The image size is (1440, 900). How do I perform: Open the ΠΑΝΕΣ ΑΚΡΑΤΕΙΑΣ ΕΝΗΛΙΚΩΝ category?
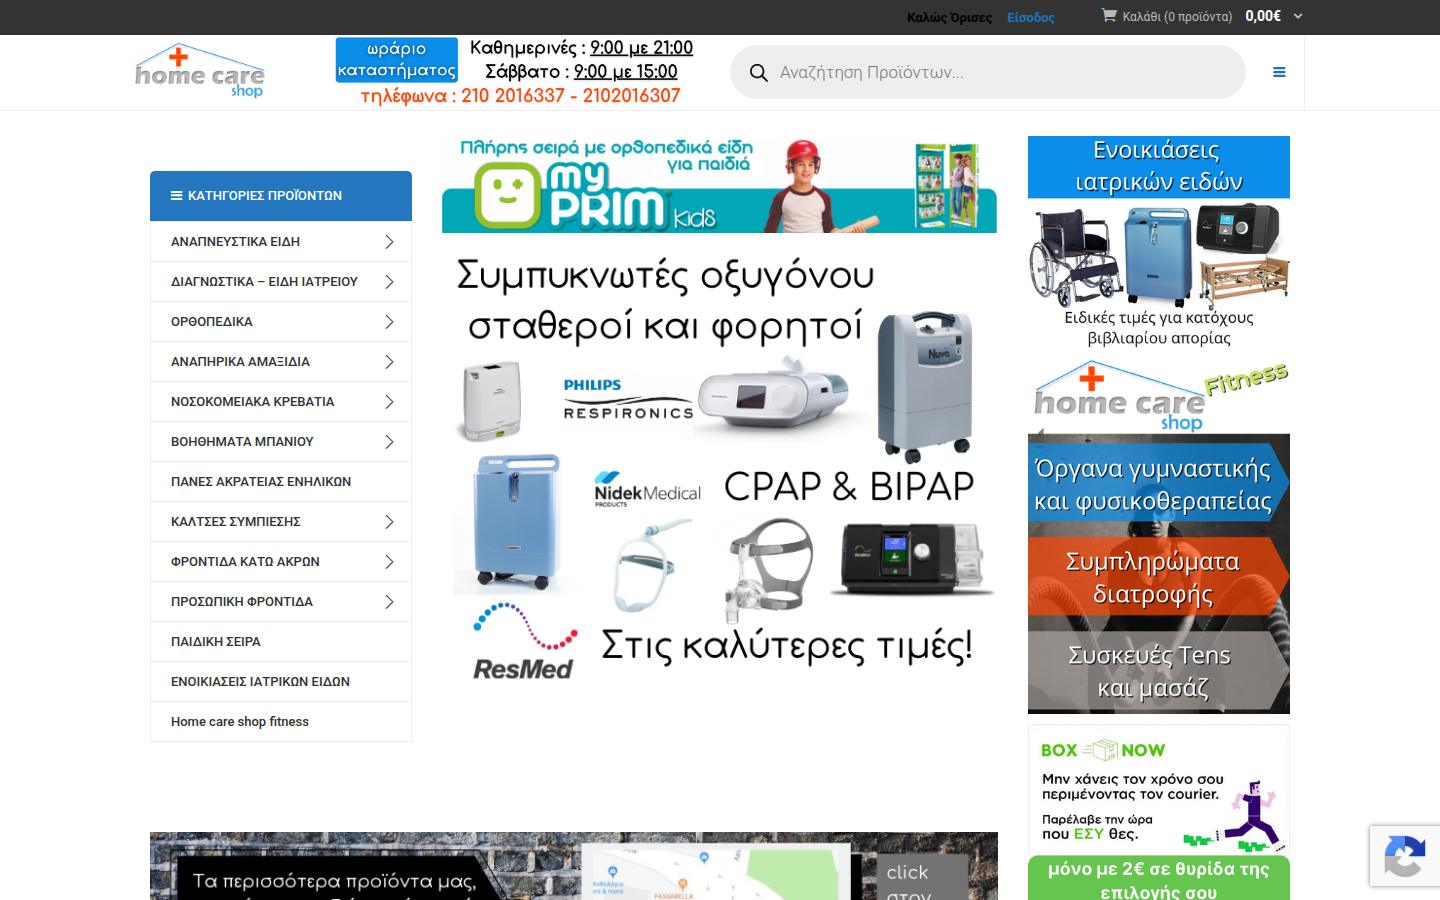click(261, 482)
